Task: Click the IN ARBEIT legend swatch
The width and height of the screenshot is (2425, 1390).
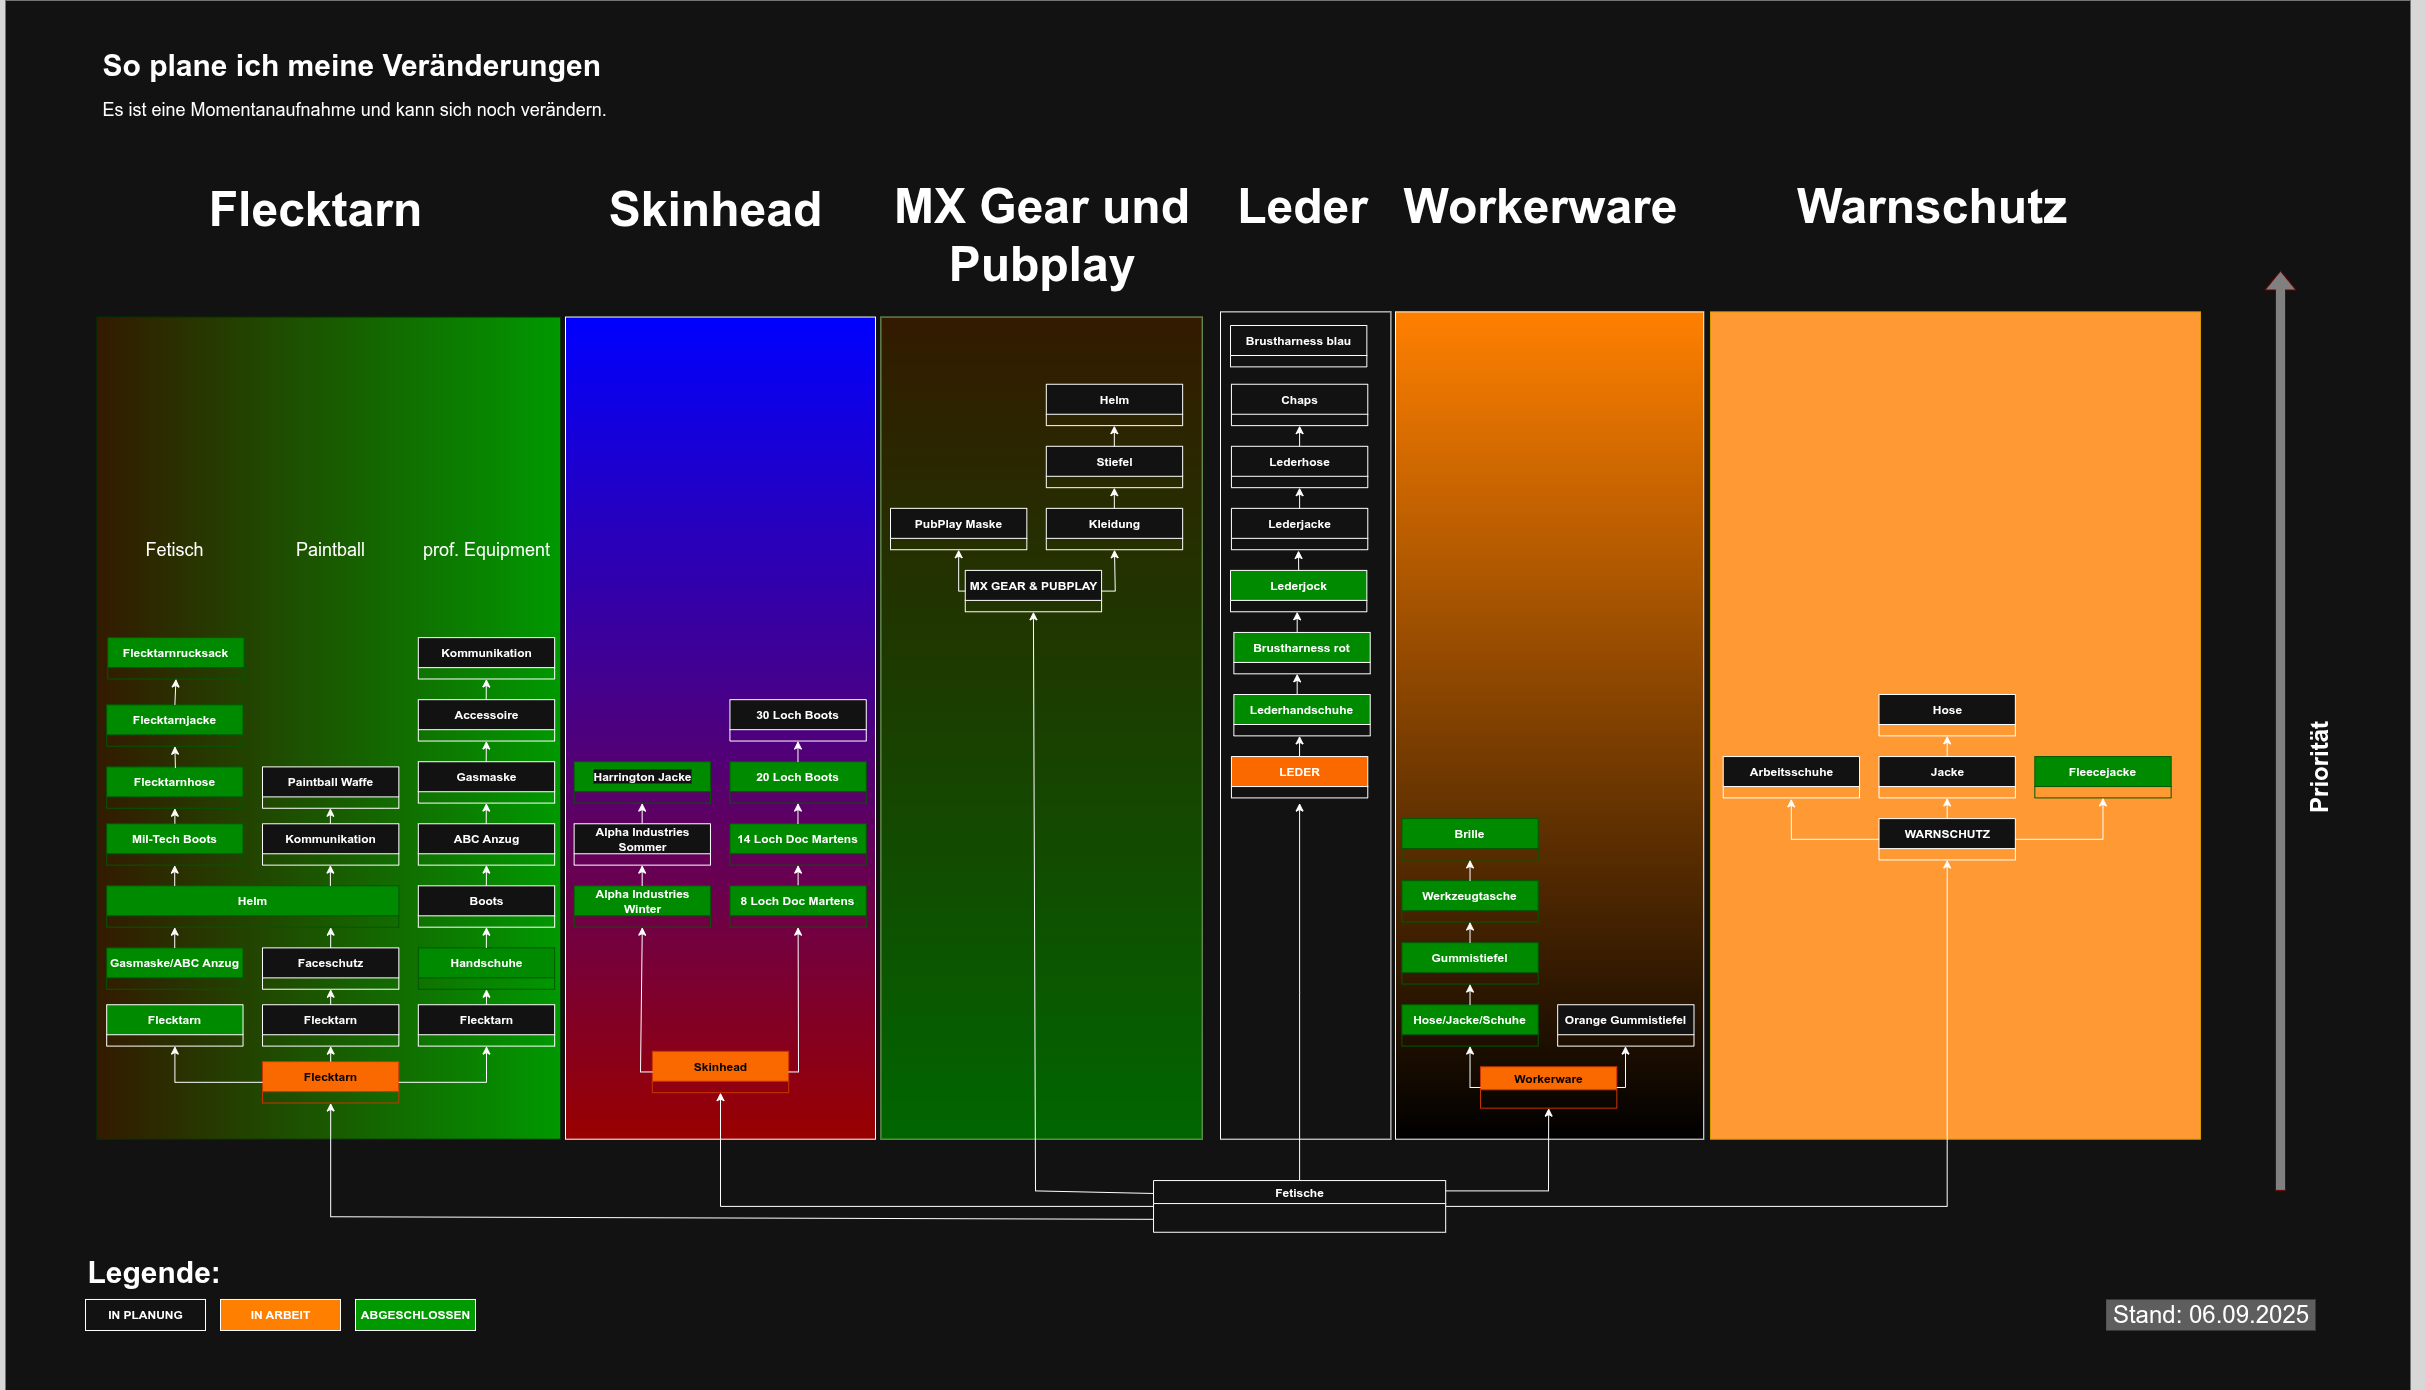Action: 280,1315
